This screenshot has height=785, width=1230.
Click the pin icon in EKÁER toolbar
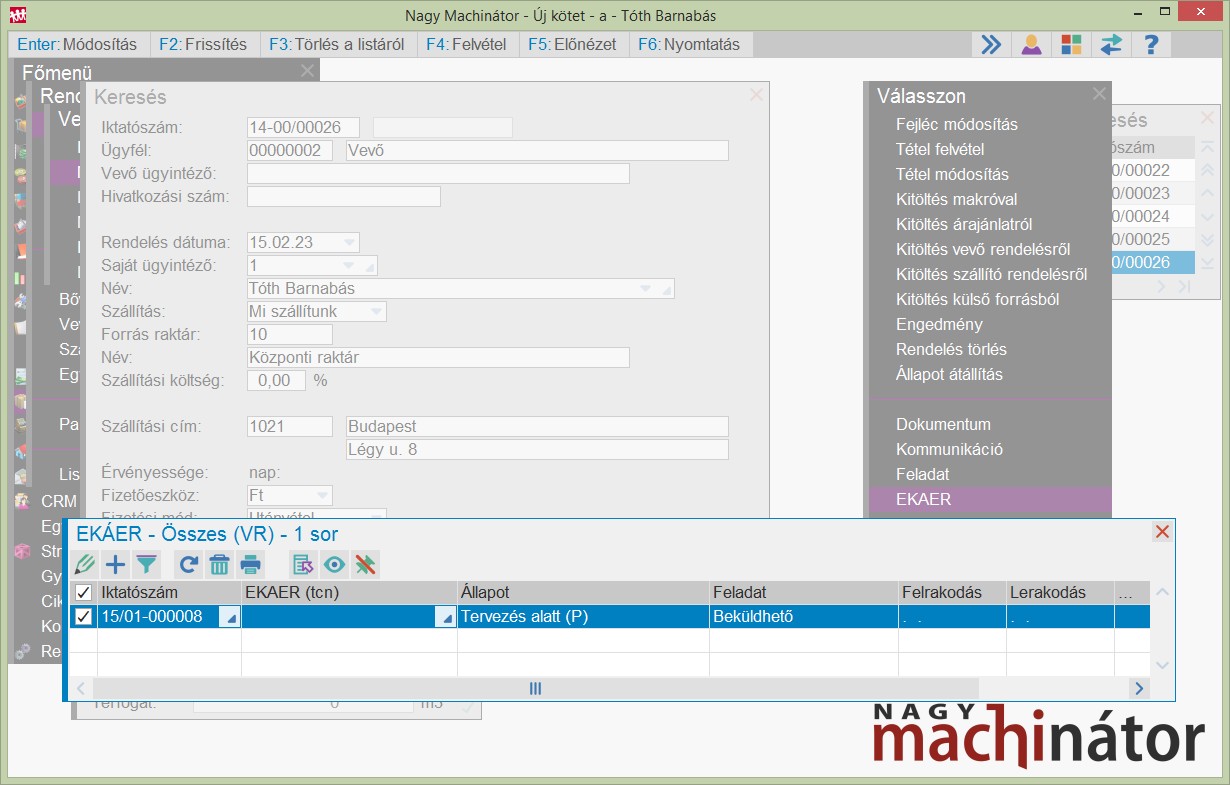click(x=365, y=564)
